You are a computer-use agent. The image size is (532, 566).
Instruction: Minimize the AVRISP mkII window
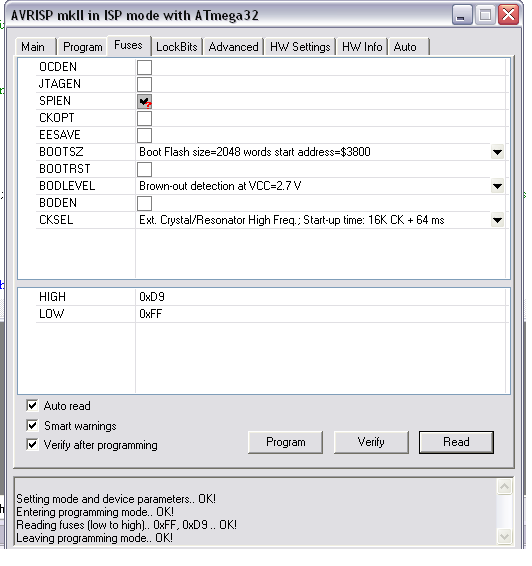click(x=462, y=15)
